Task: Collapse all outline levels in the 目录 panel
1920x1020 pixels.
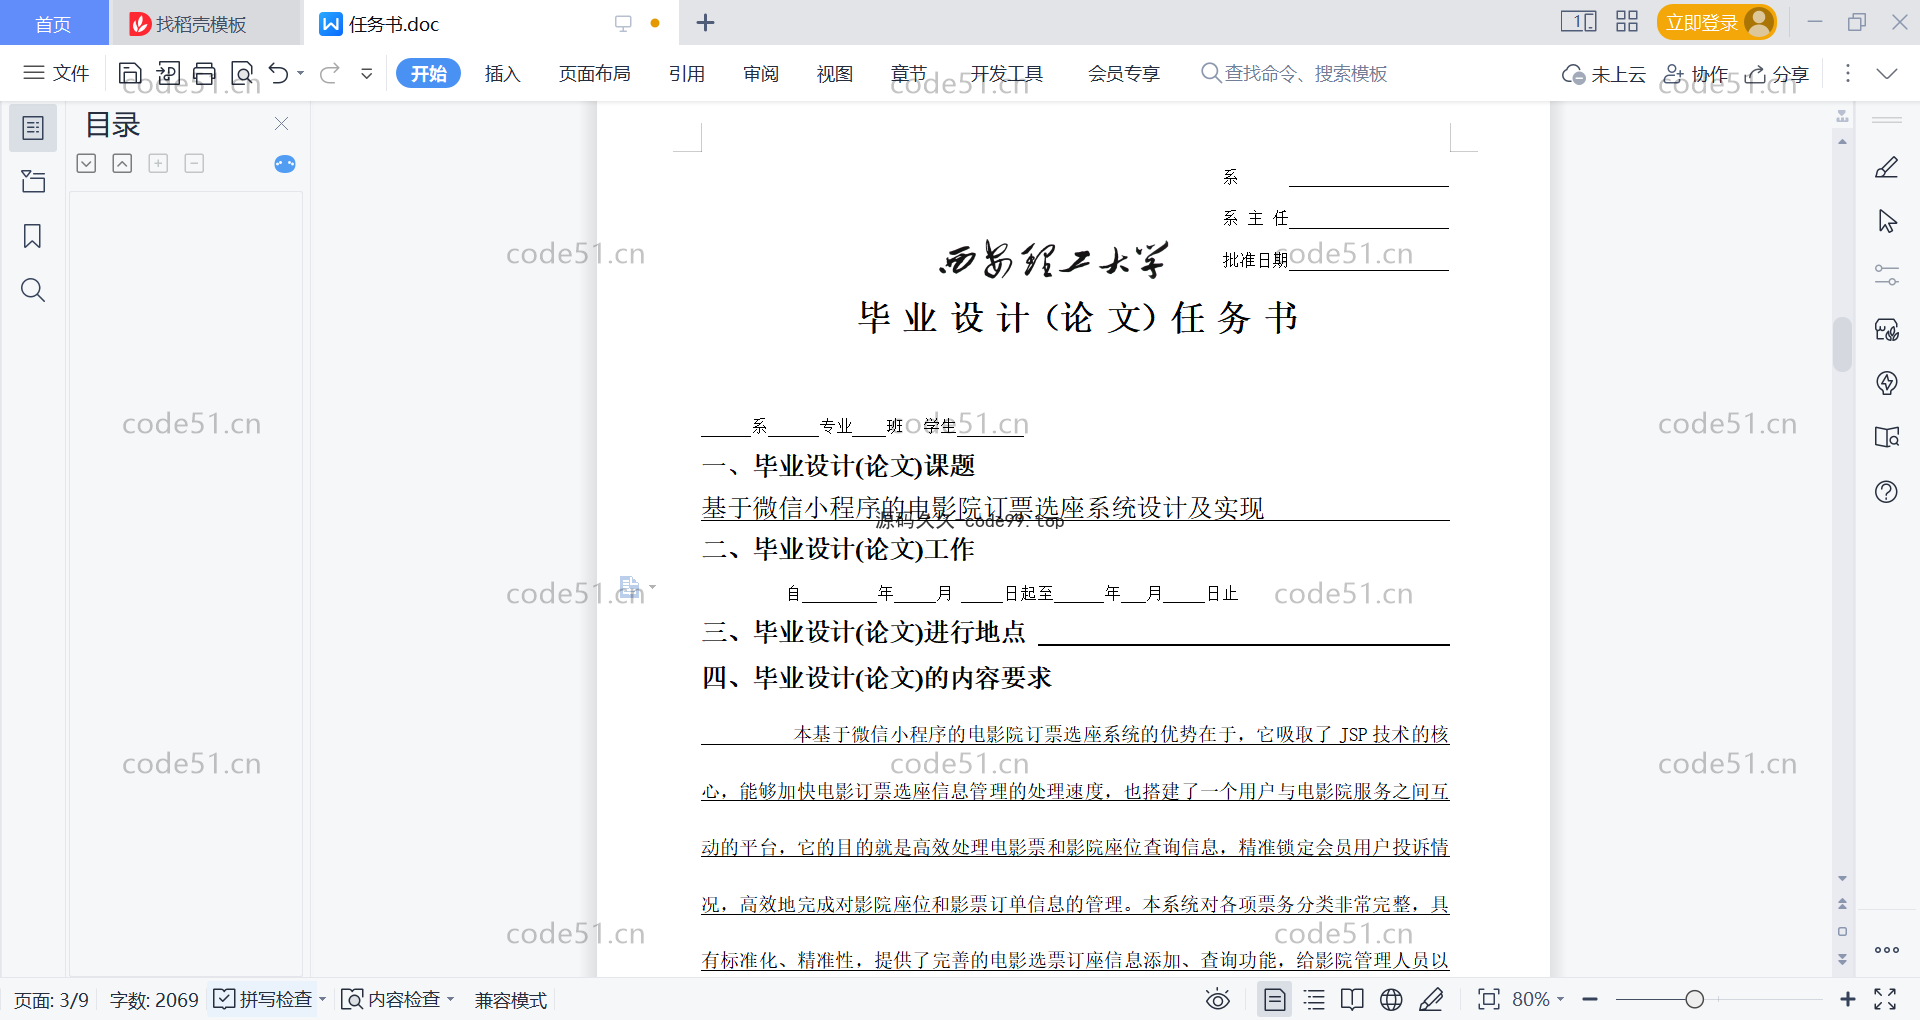Action: [122, 163]
